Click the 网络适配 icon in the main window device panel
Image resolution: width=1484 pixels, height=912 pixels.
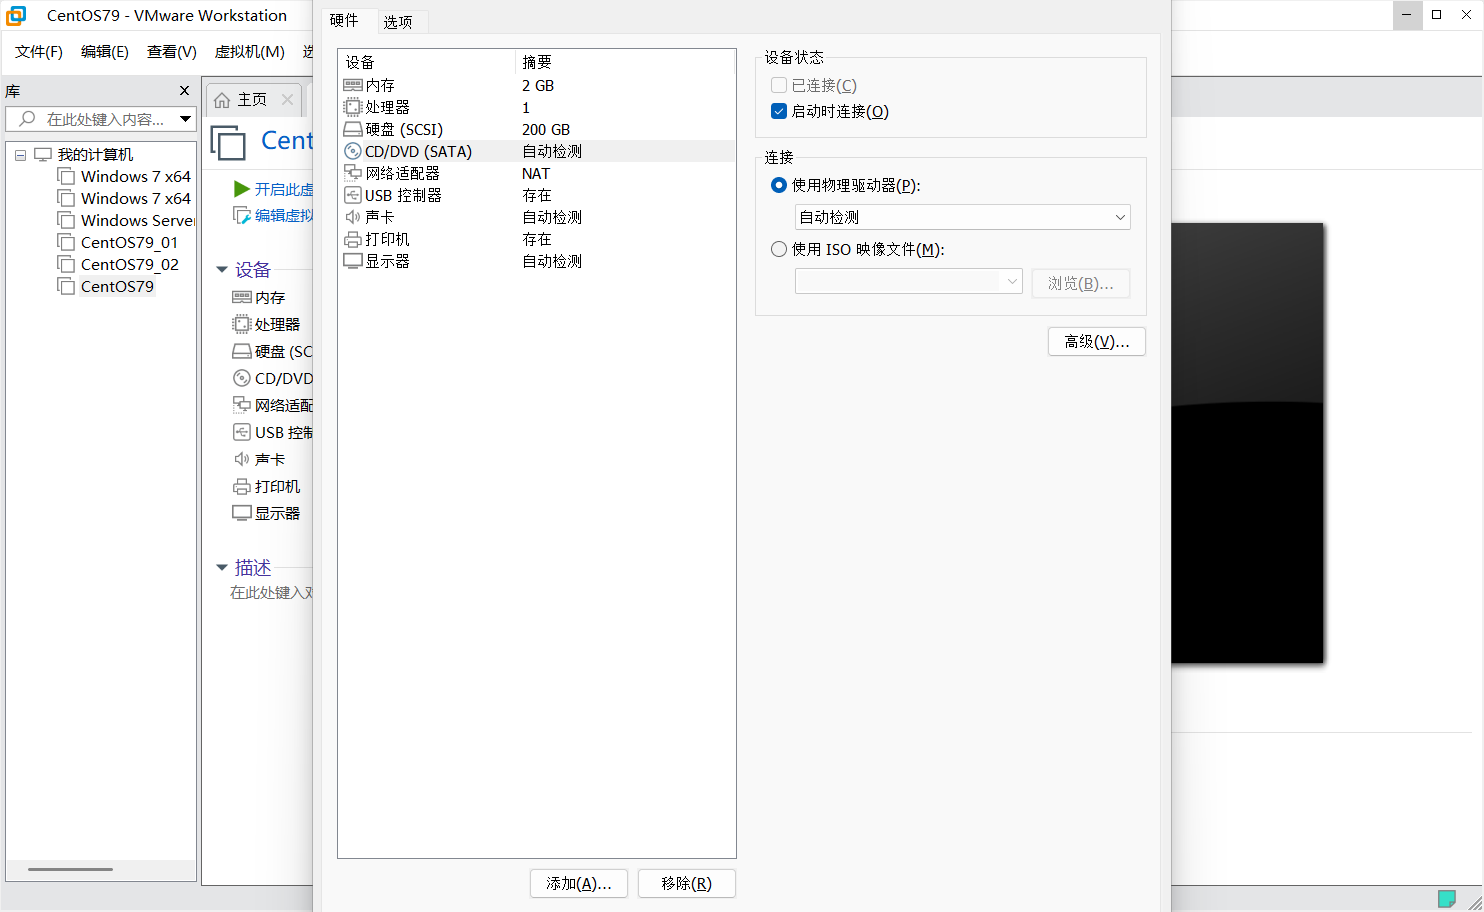point(241,405)
